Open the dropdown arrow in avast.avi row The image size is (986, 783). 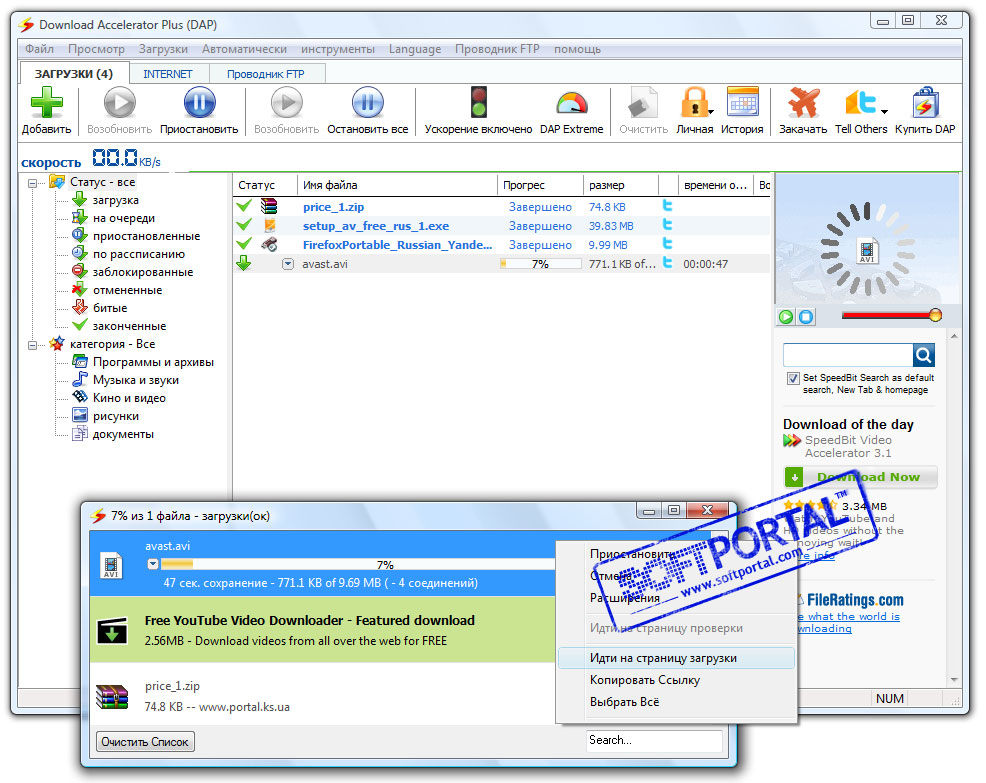pyautogui.click(x=287, y=264)
